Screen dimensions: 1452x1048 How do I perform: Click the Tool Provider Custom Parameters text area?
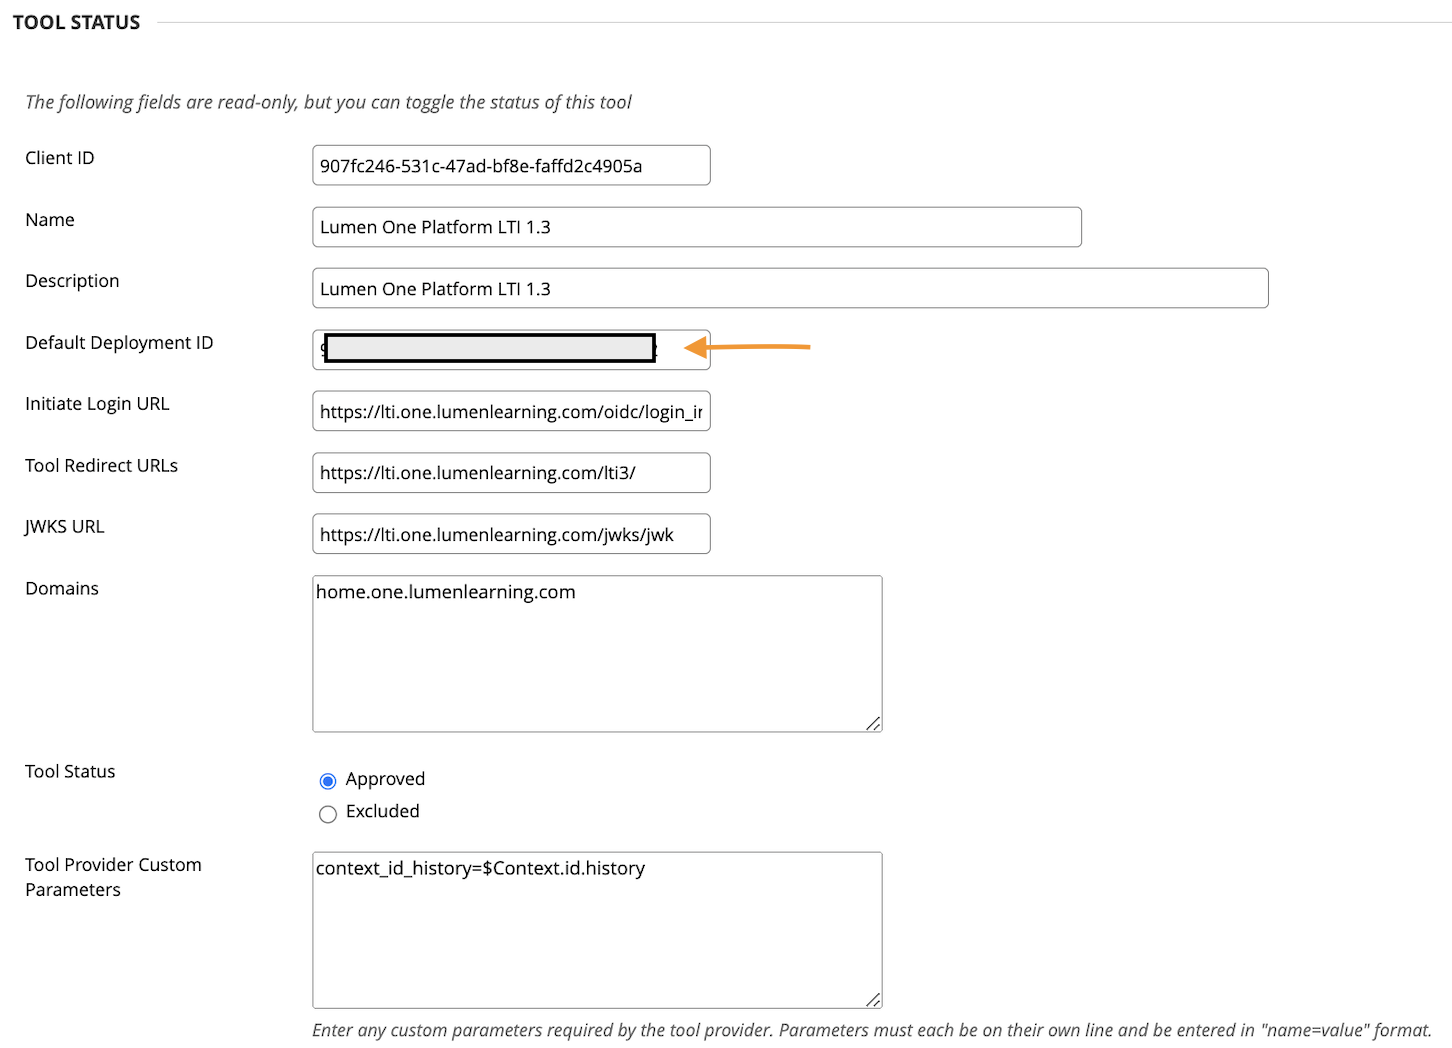coord(596,930)
